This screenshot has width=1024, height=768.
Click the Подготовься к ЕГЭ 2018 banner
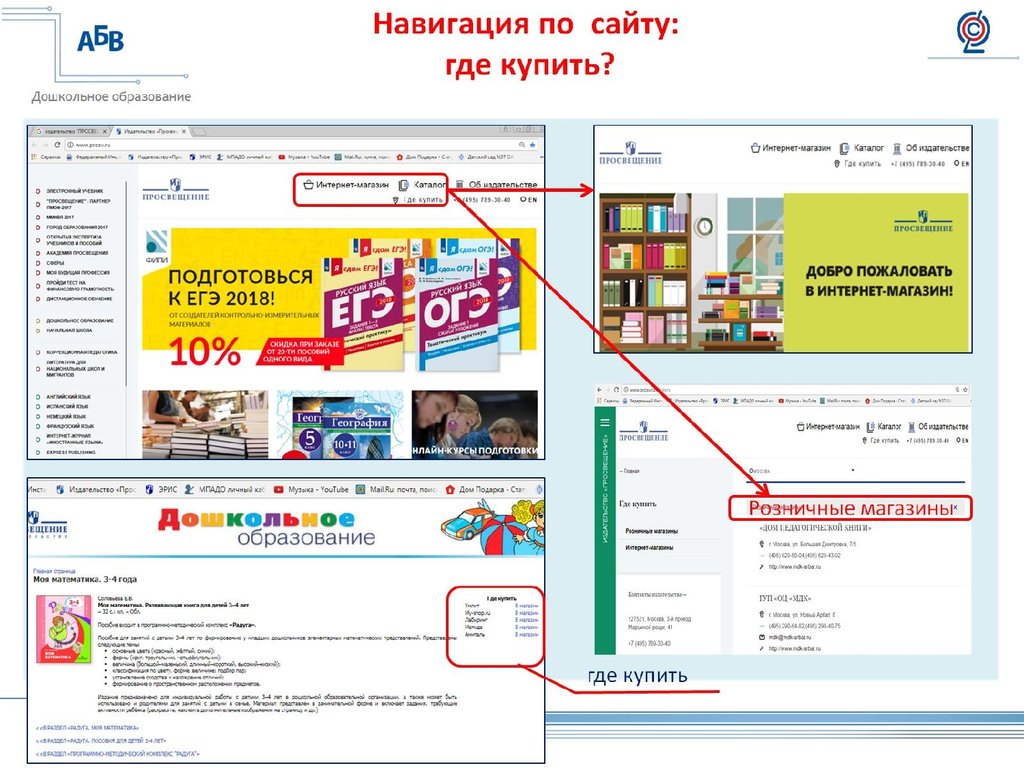(x=340, y=298)
